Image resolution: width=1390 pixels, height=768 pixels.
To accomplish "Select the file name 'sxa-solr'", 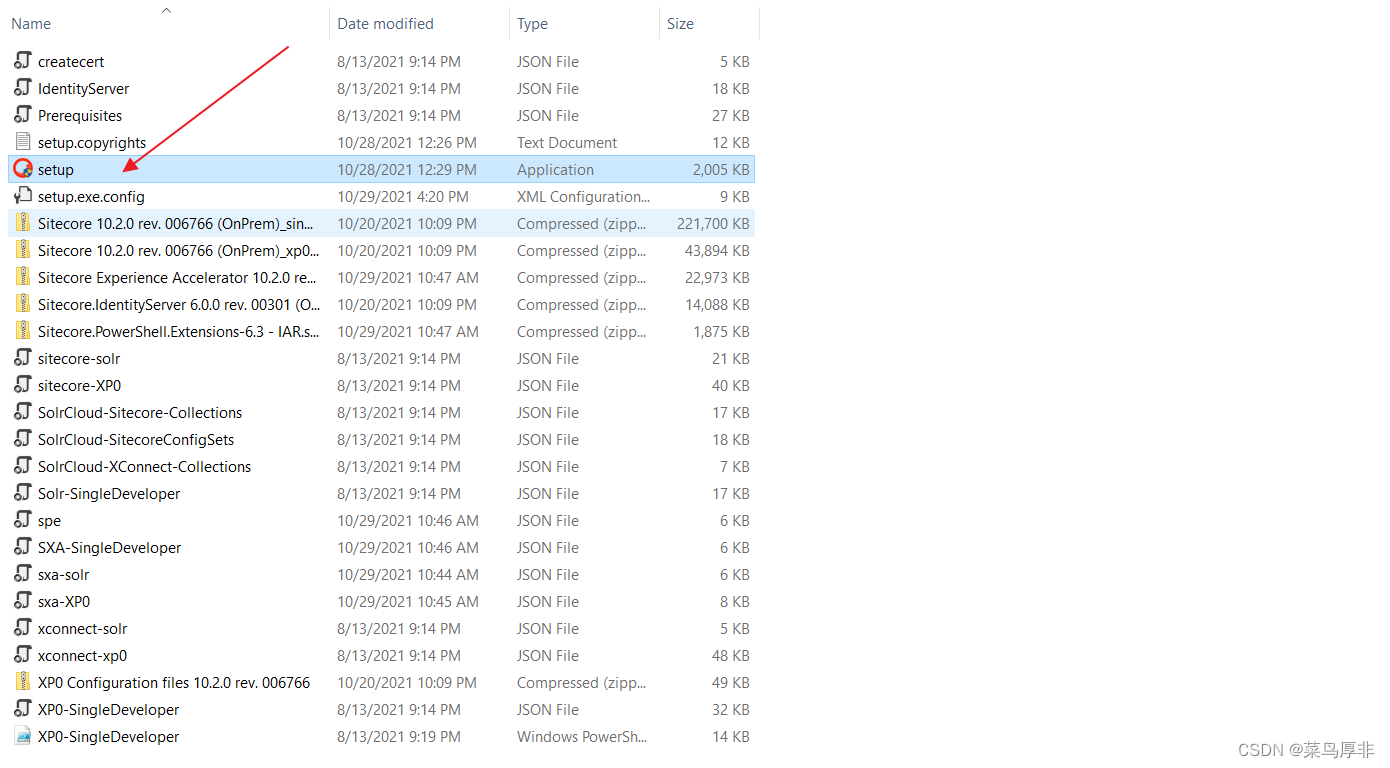I will [64, 575].
